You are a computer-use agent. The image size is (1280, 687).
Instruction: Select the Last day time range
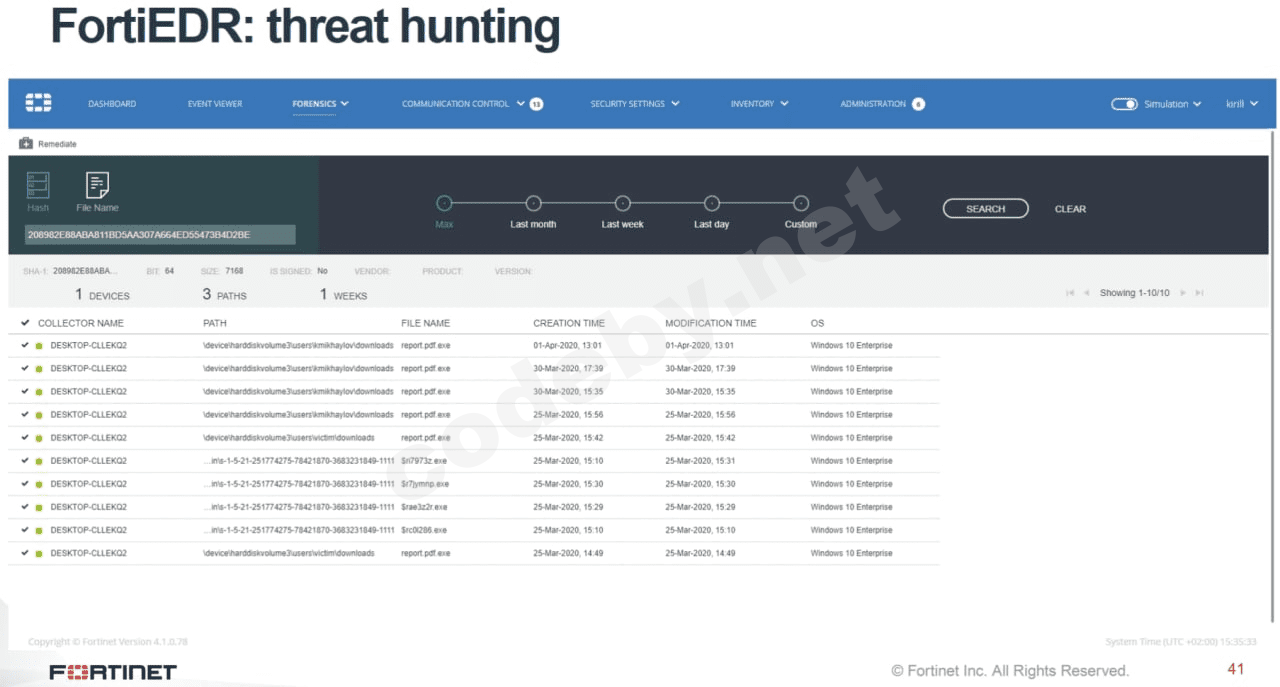coord(711,203)
